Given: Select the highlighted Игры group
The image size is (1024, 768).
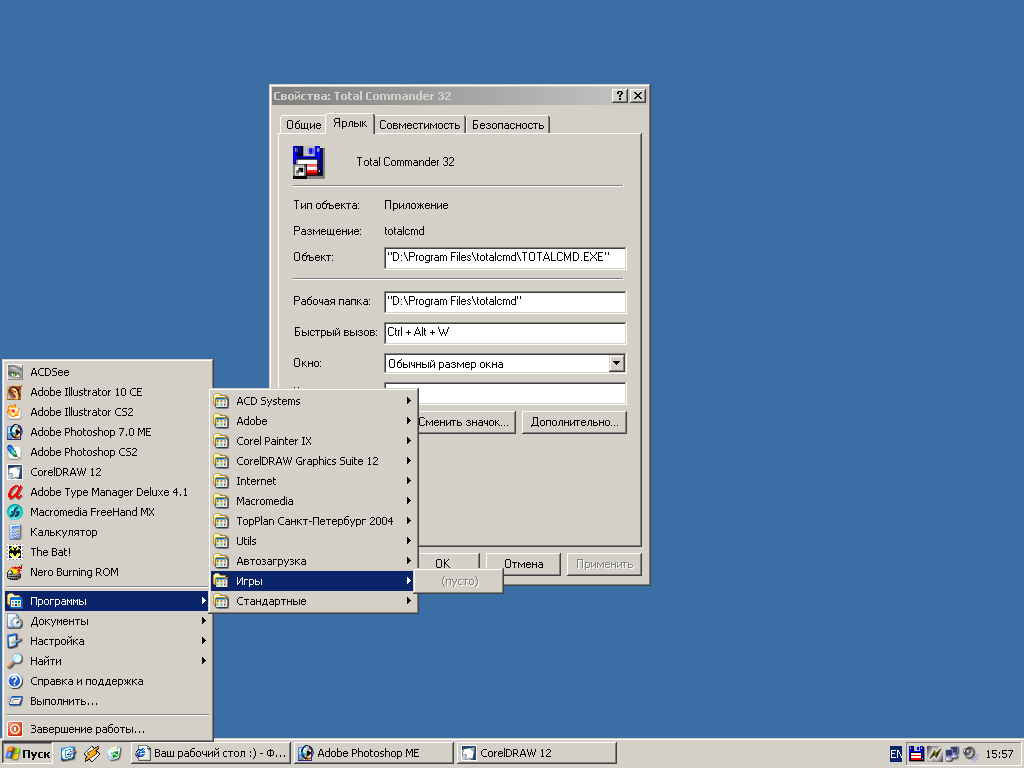Looking at the screenshot, I should point(313,581).
